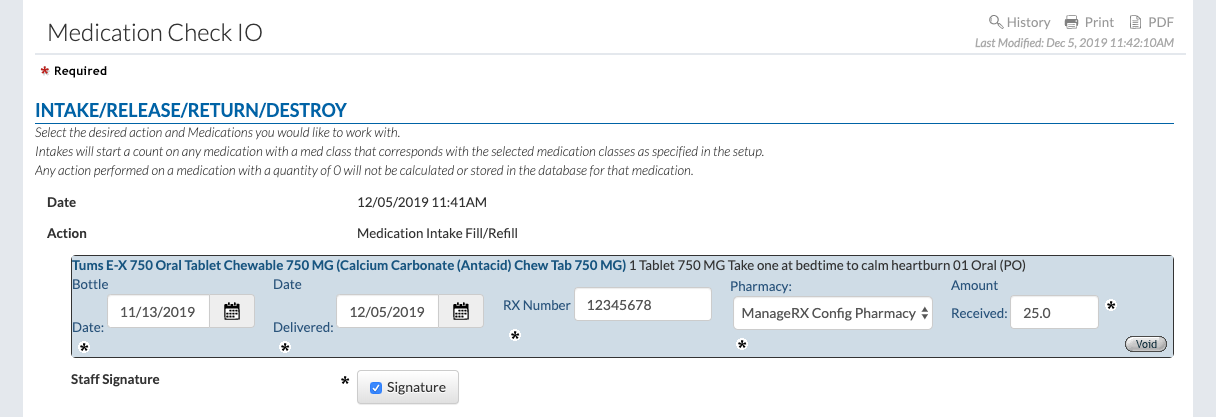Click the History magnifier icon

996,22
